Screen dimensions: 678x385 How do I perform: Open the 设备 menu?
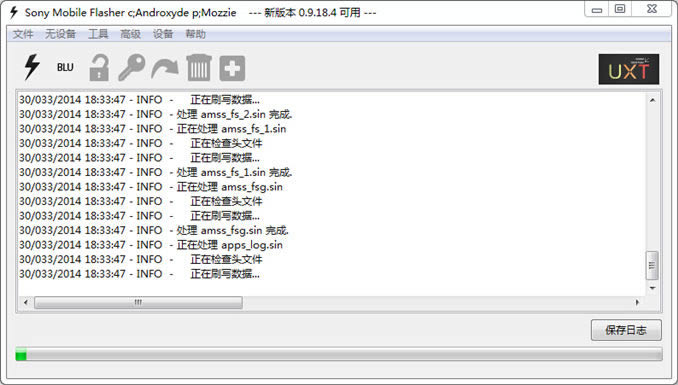pyautogui.click(x=163, y=34)
